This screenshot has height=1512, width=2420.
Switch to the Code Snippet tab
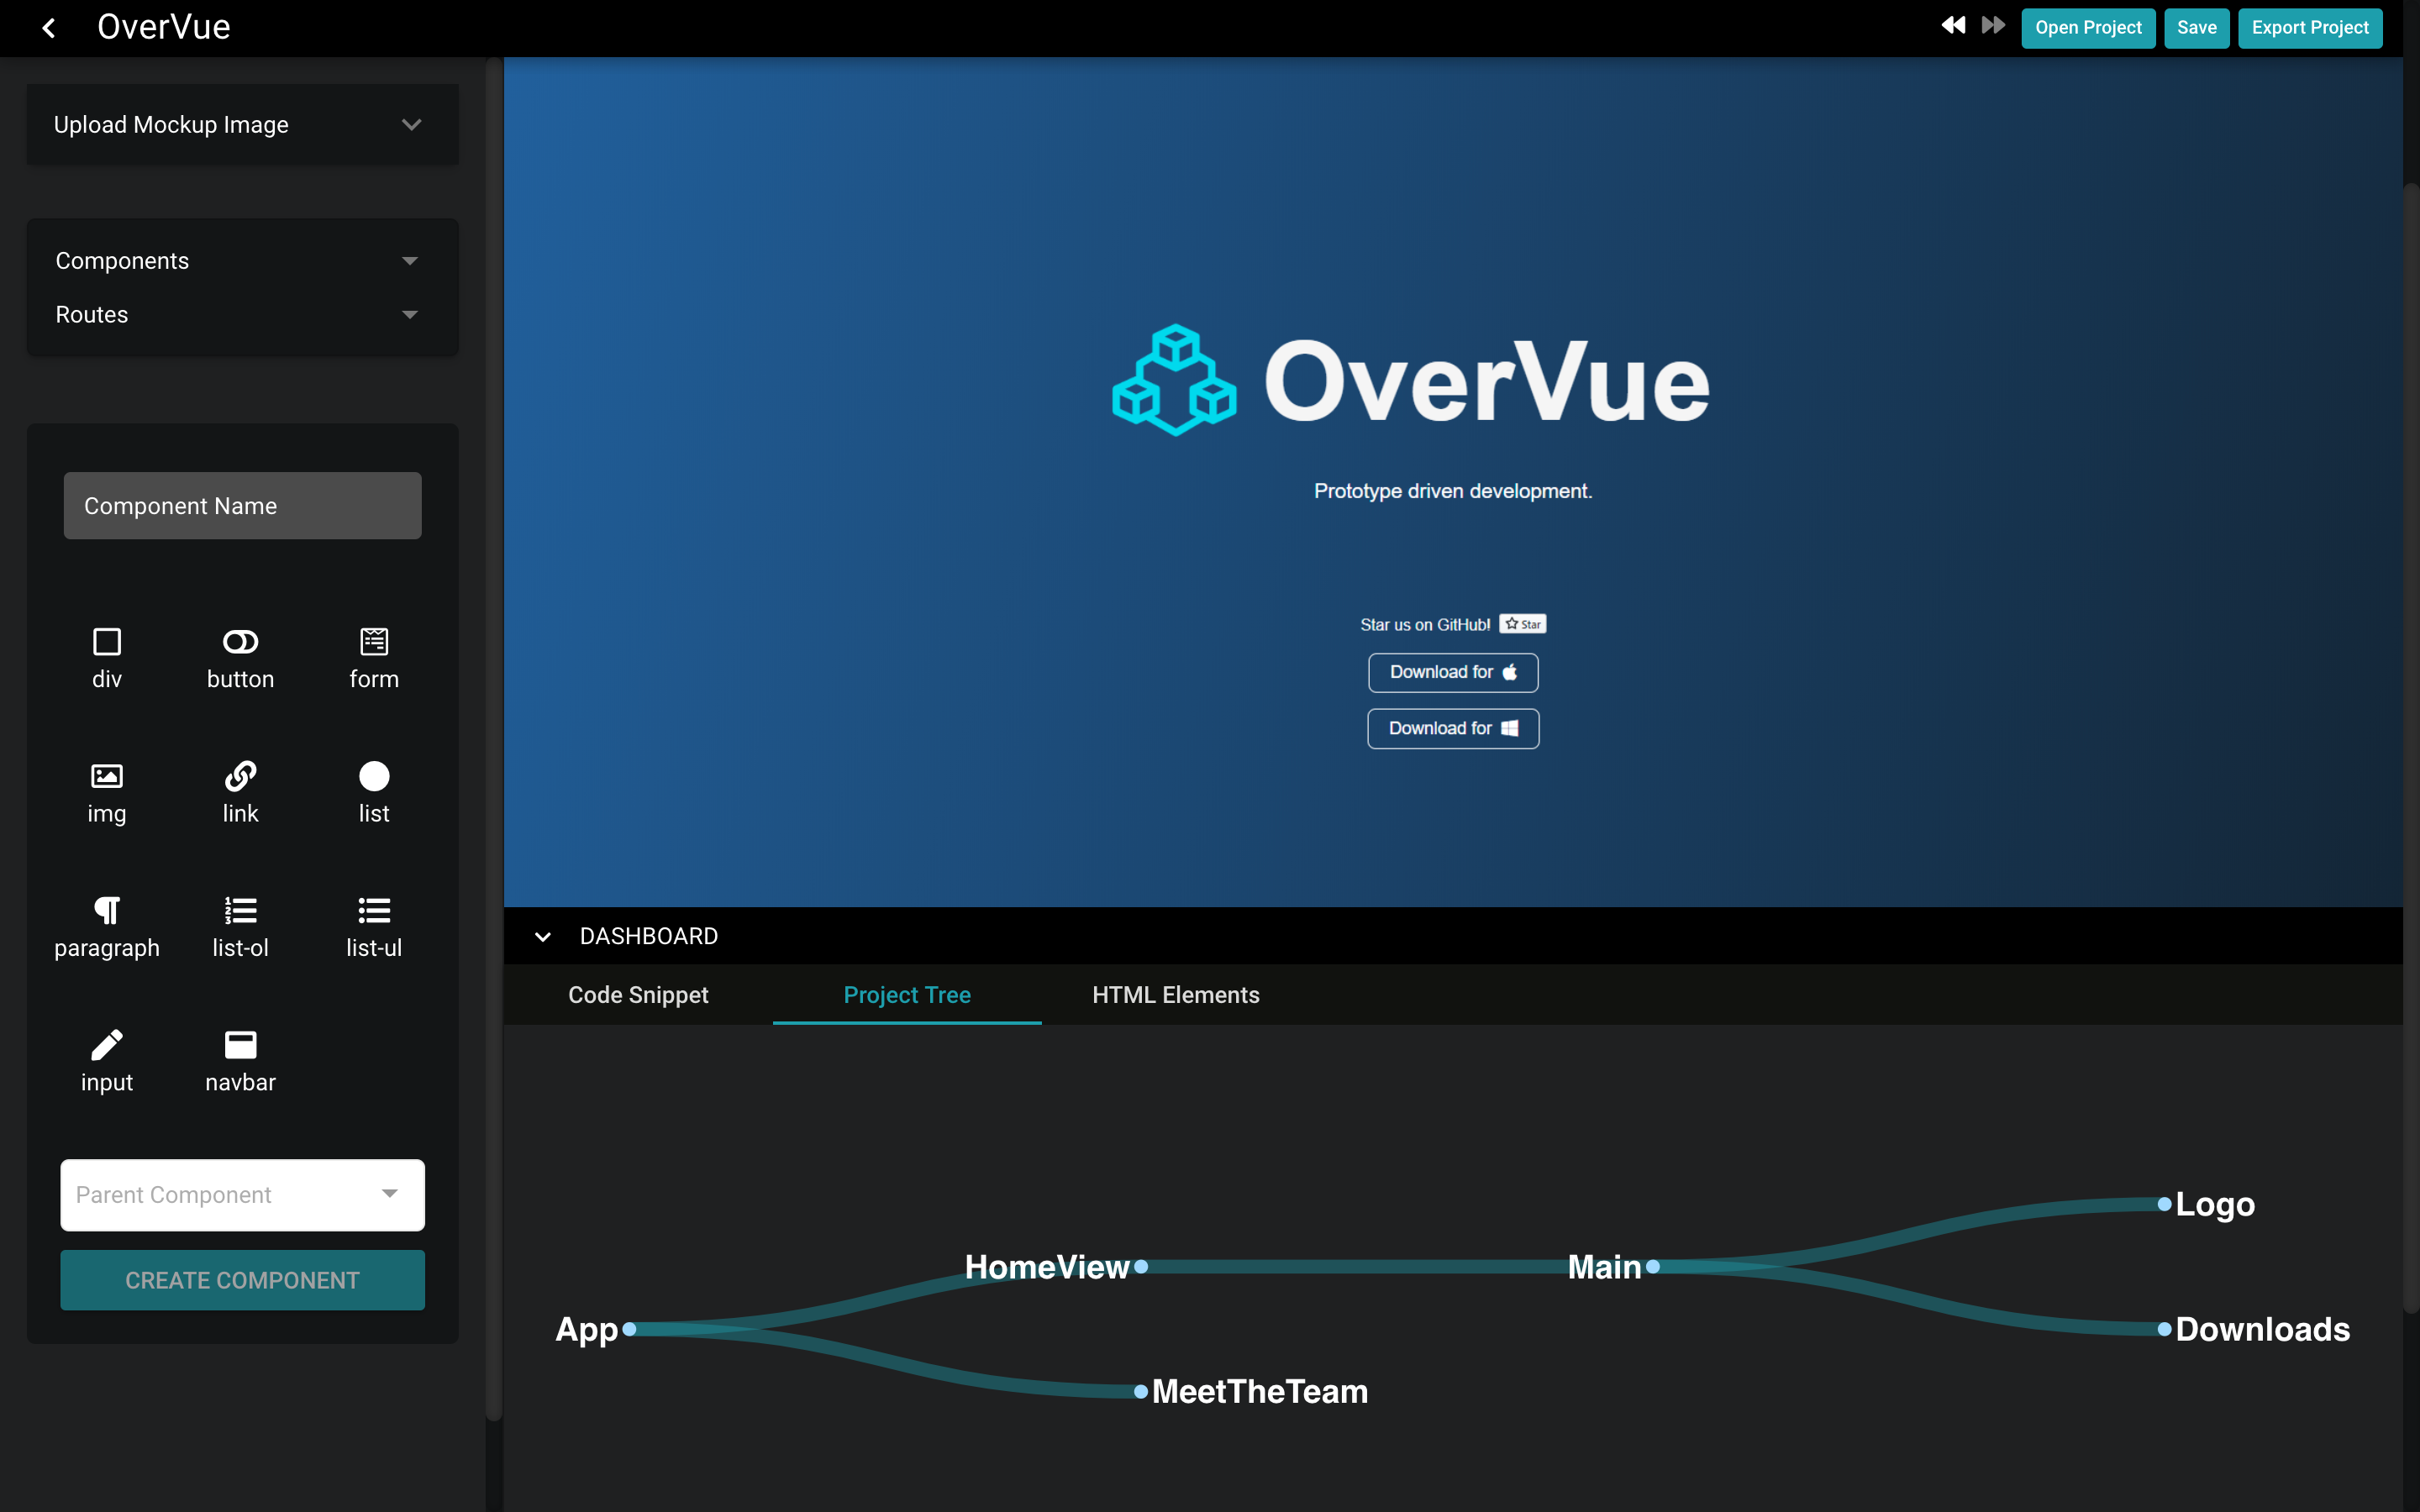click(638, 995)
